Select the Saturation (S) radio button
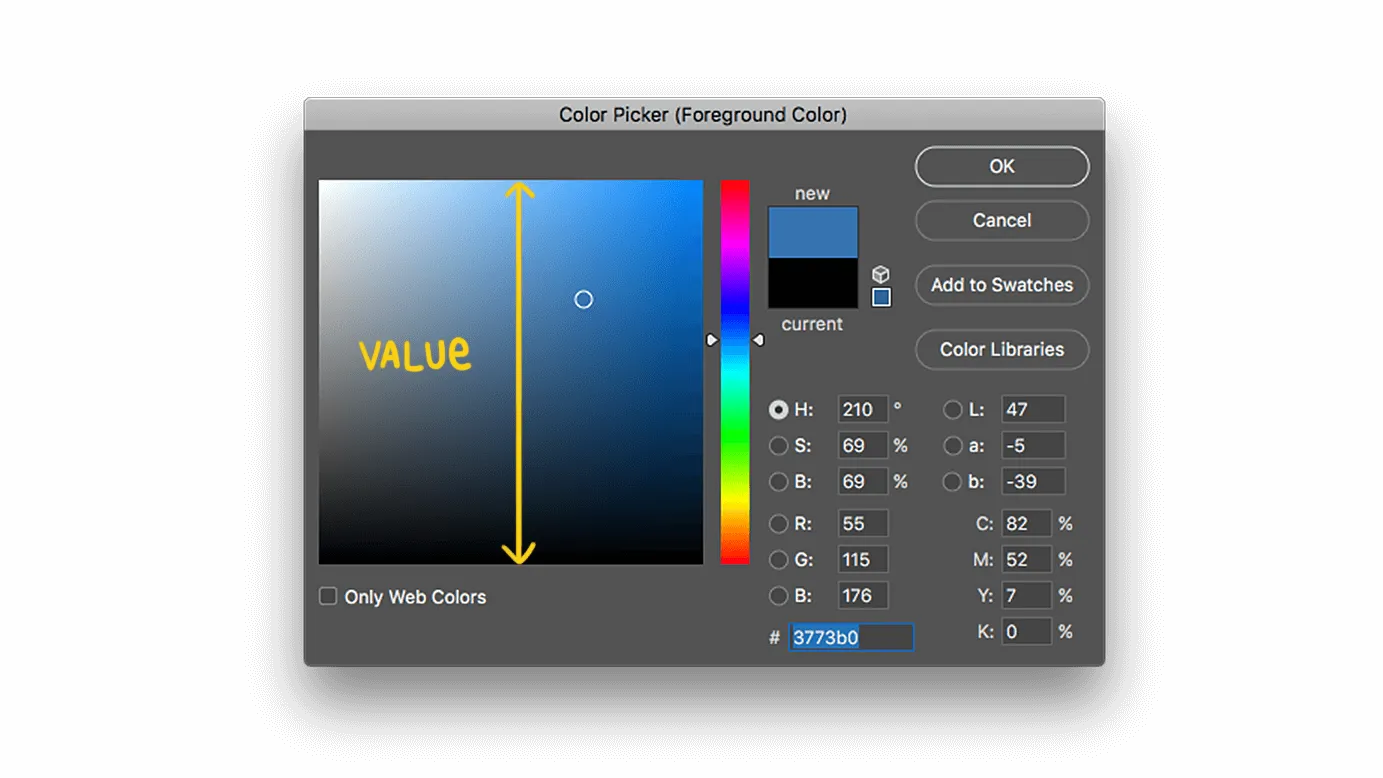This screenshot has width=1383, height=778. 778,445
